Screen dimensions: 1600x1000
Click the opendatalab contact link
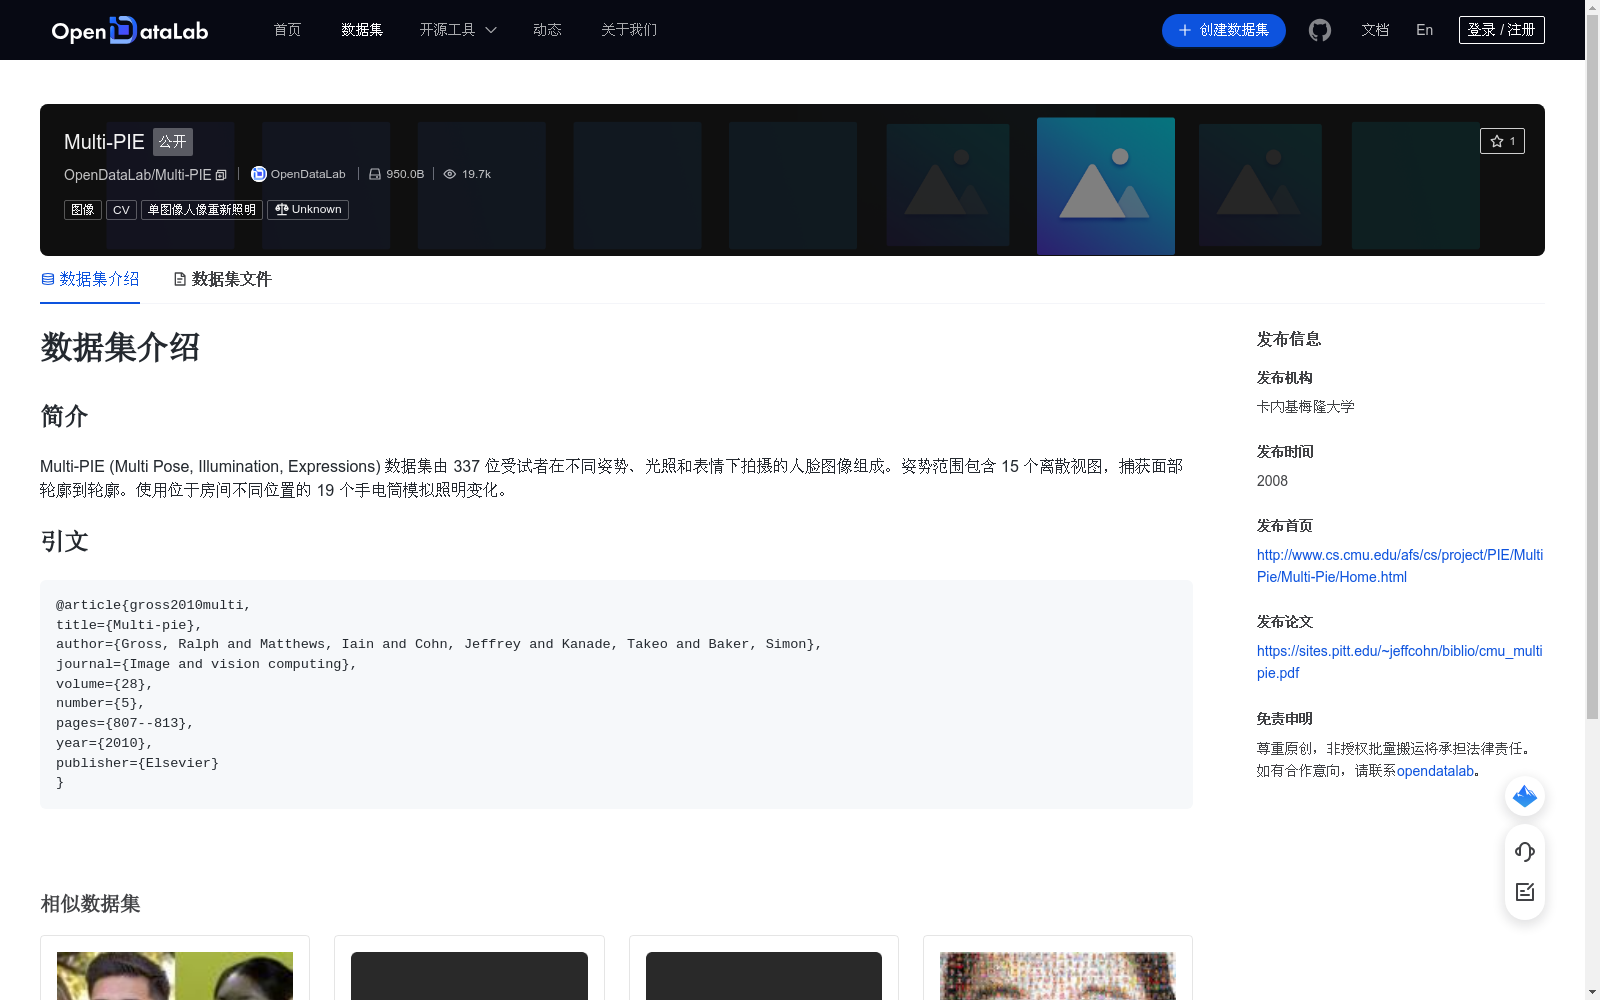click(x=1435, y=771)
